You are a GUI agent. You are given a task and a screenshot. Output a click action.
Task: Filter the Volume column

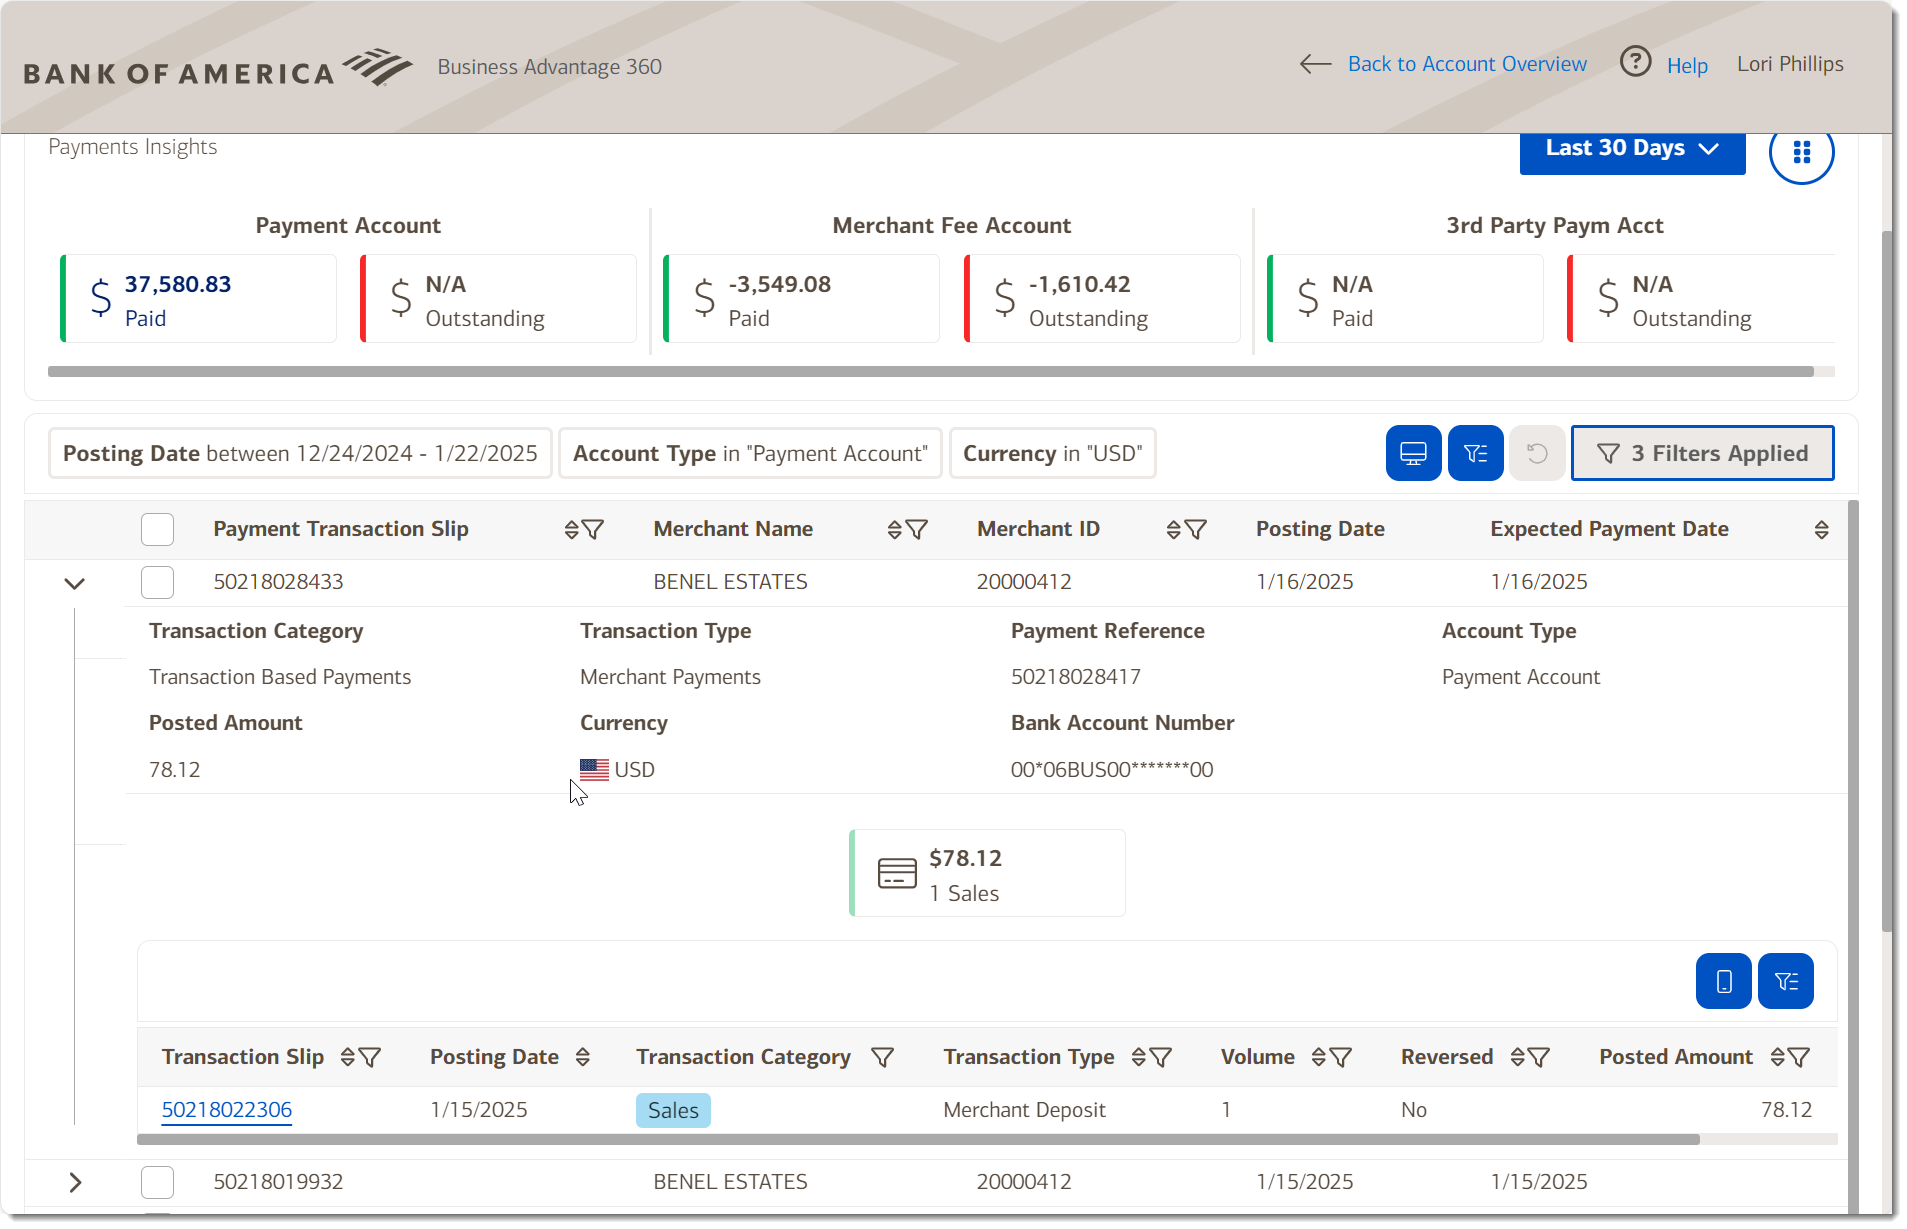[x=1341, y=1057]
